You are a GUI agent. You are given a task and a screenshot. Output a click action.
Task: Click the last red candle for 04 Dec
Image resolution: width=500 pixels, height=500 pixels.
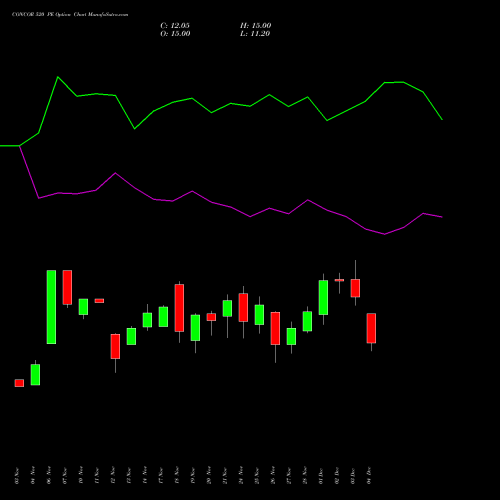pyautogui.click(x=371, y=328)
